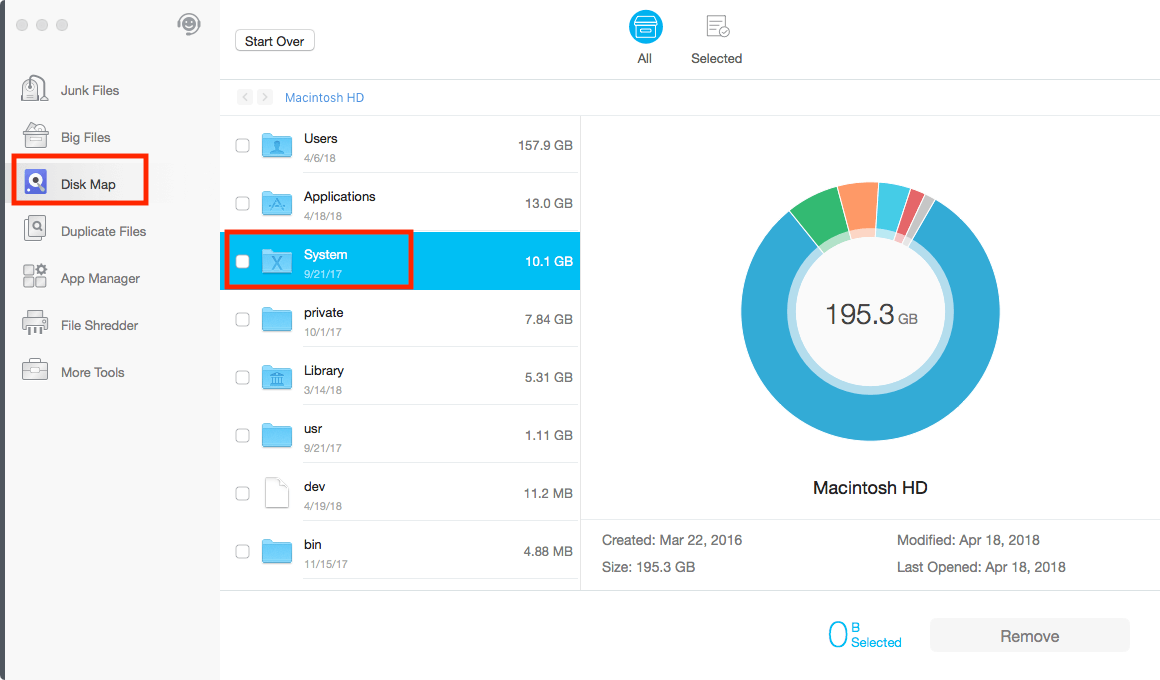
Task: Check the Users folder checkbox
Action: point(242,146)
